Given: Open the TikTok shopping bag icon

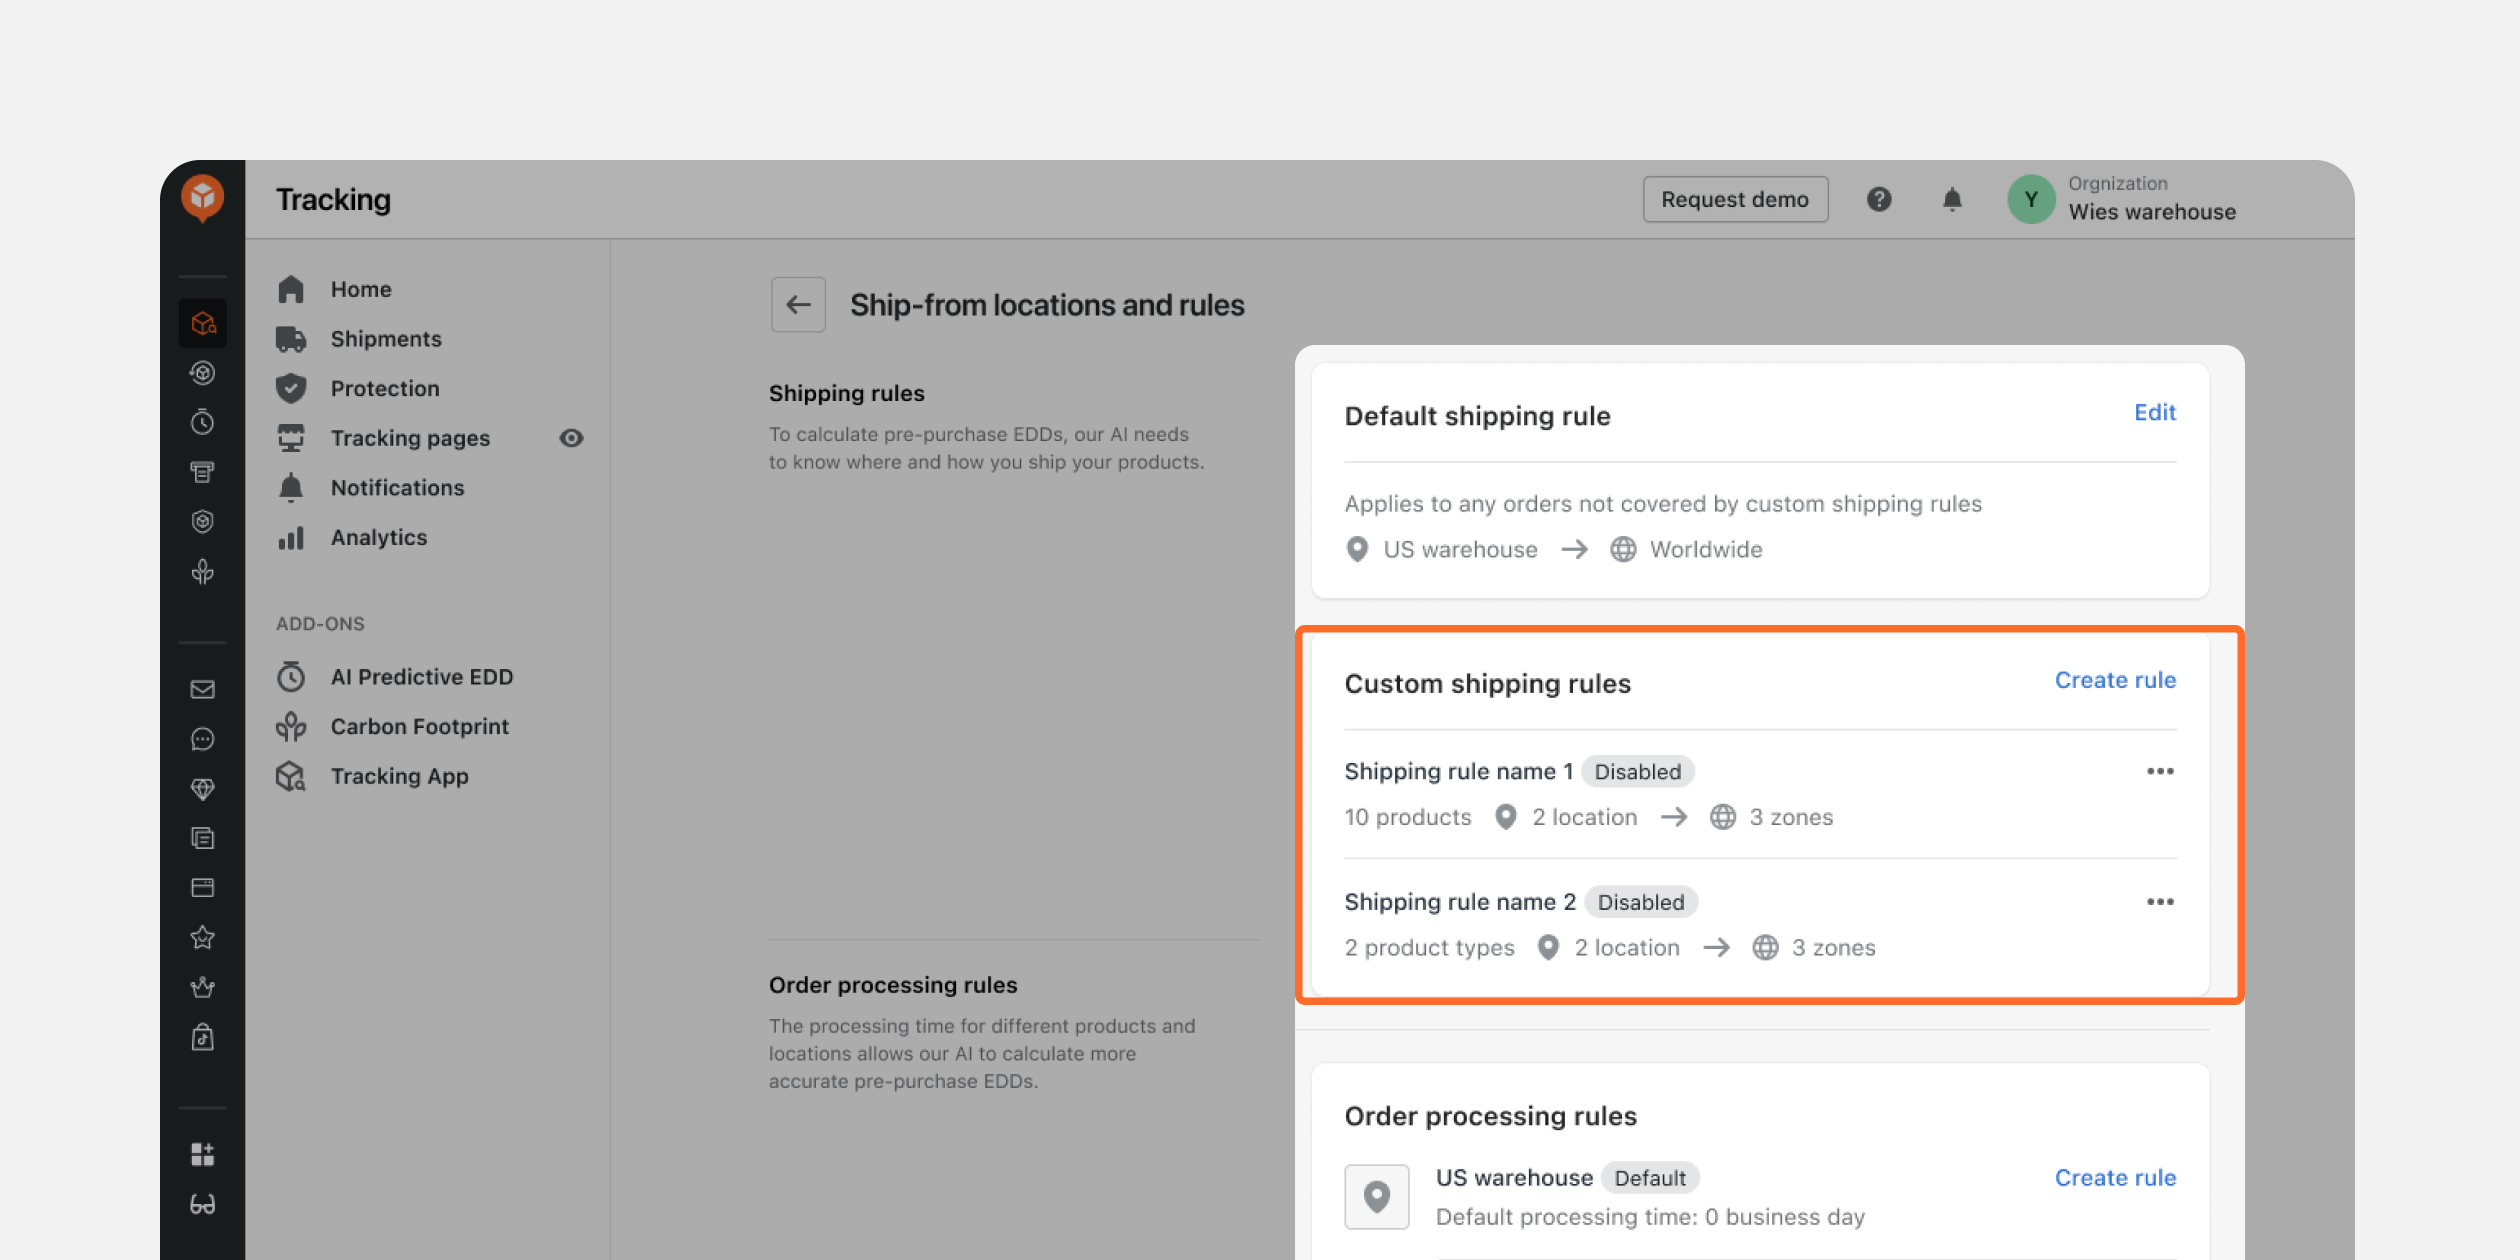Looking at the screenshot, I should point(202,1037).
